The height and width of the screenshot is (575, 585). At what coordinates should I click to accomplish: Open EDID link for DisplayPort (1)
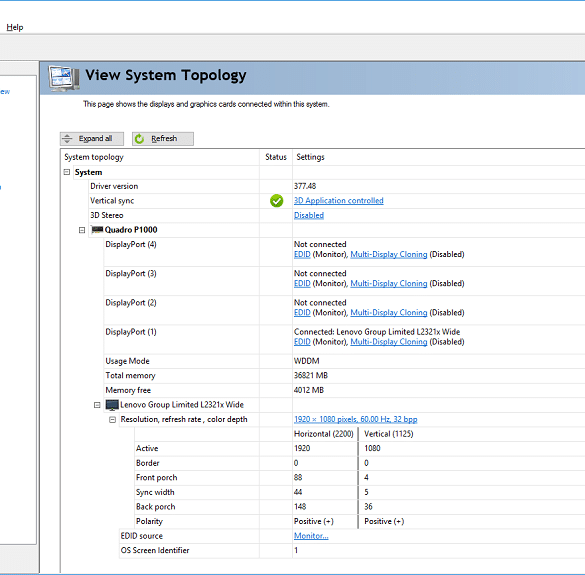tap(302, 342)
